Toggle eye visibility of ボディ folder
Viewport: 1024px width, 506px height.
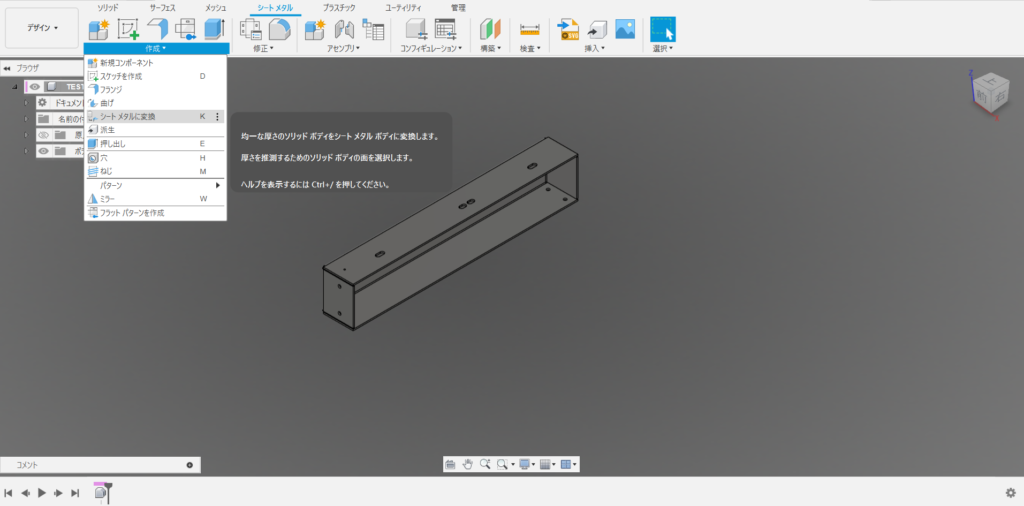[x=43, y=151]
